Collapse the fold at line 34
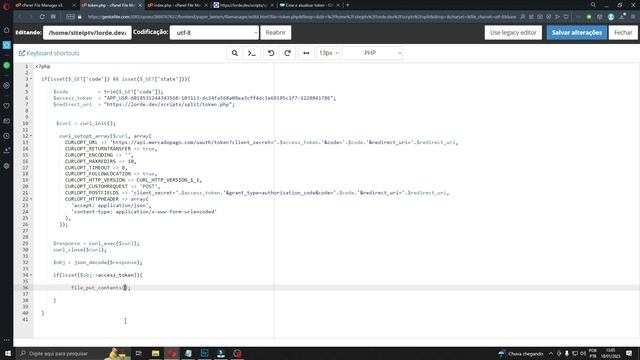Screen dimensions: 640x360 click(x=31, y=275)
